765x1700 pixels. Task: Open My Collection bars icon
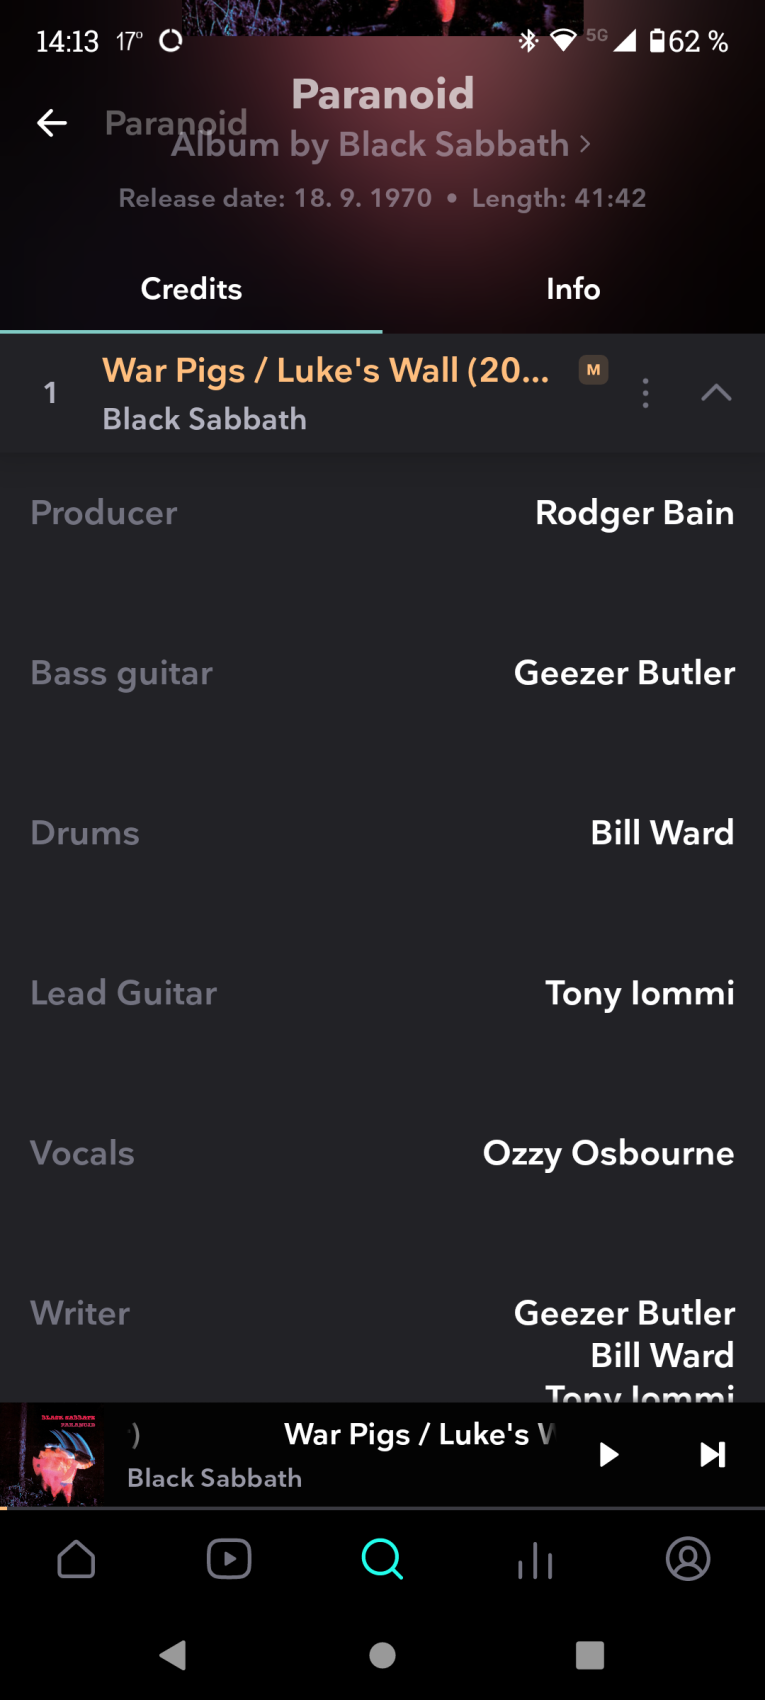pyautogui.click(x=535, y=1560)
